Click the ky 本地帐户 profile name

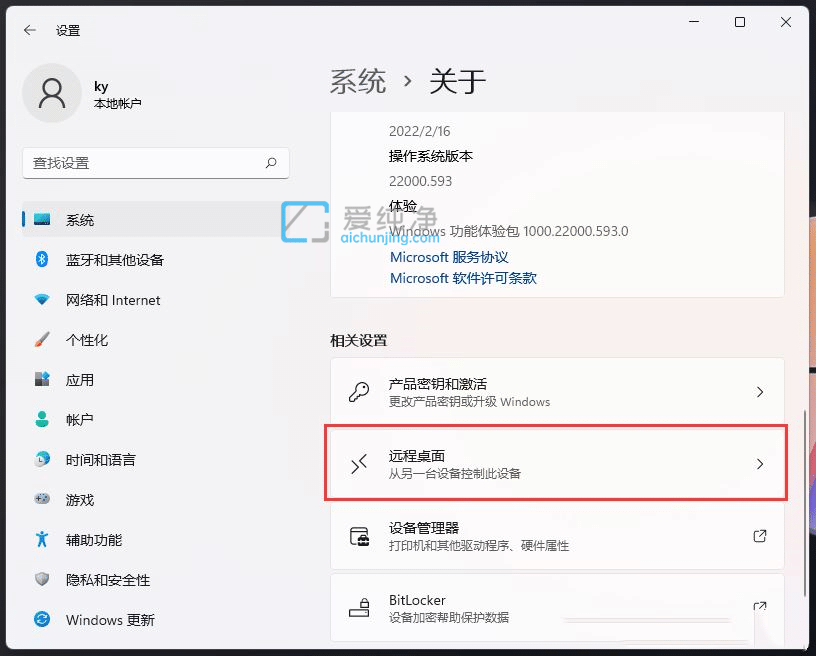[118, 94]
